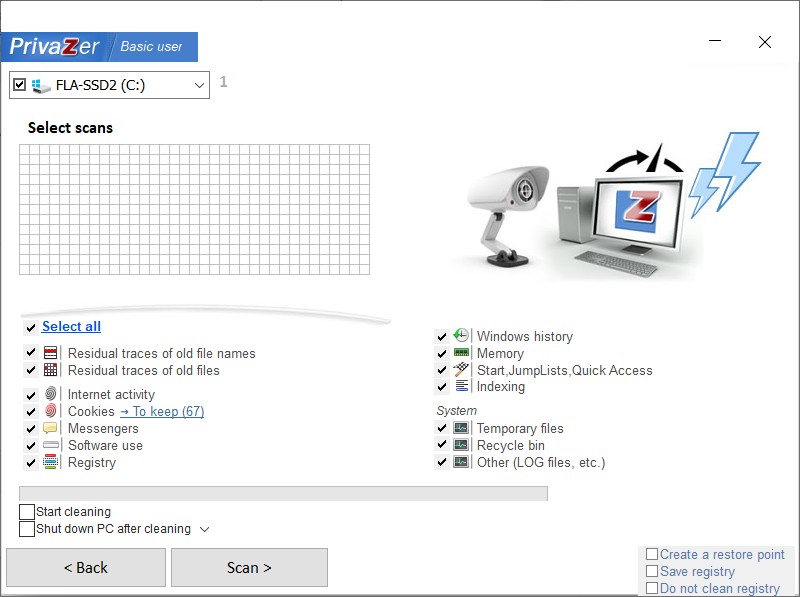Uncheck Residual traces of old file names

pyautogui.click(x=31, y=353)
